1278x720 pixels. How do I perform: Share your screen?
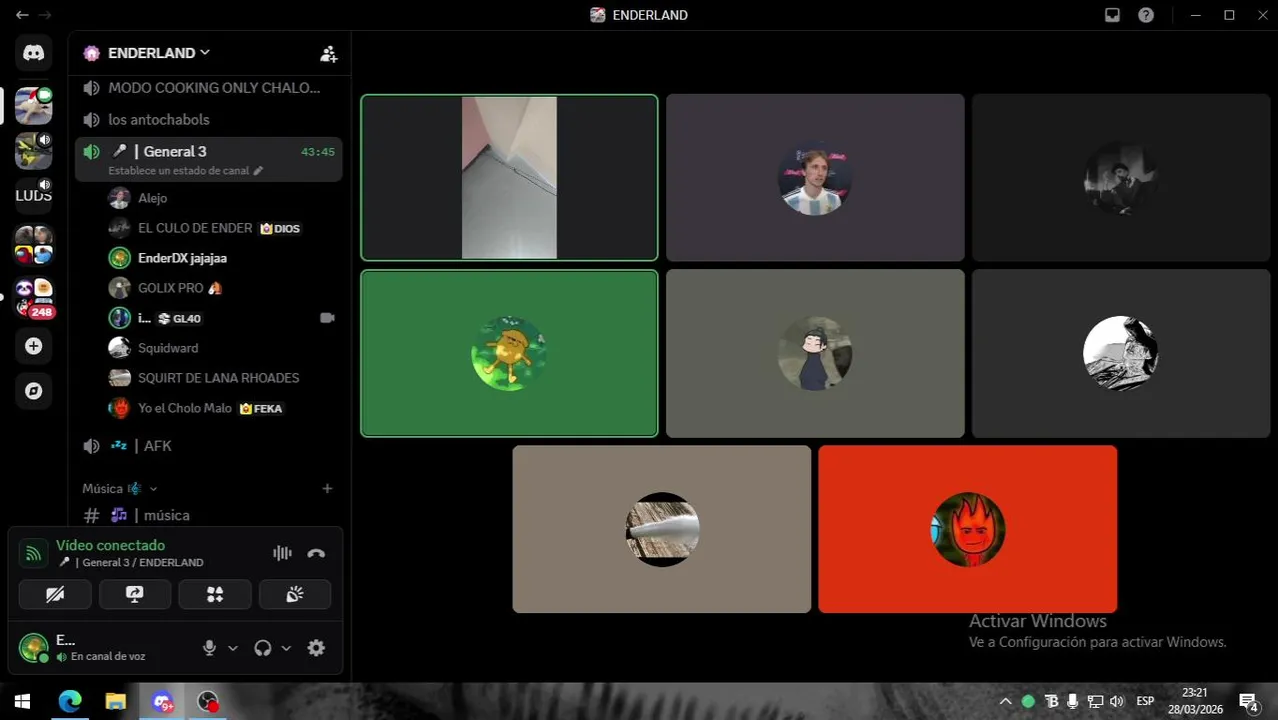(135, 594)
